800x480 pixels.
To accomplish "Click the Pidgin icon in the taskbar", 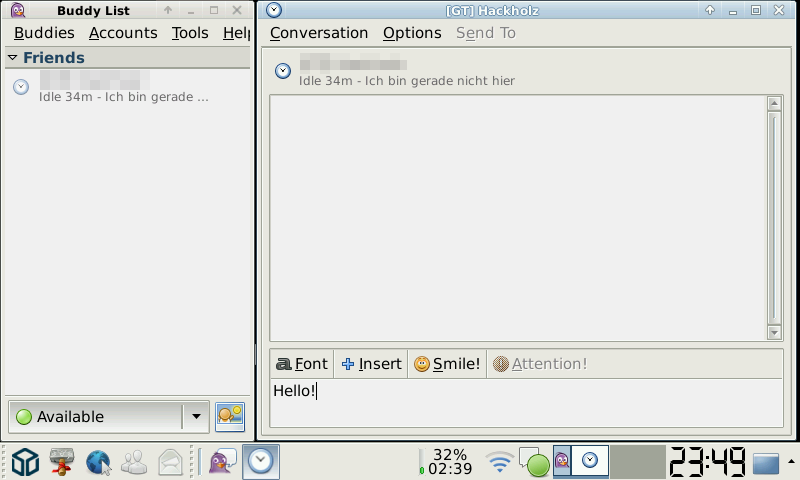I will click(x=222, y=462).
